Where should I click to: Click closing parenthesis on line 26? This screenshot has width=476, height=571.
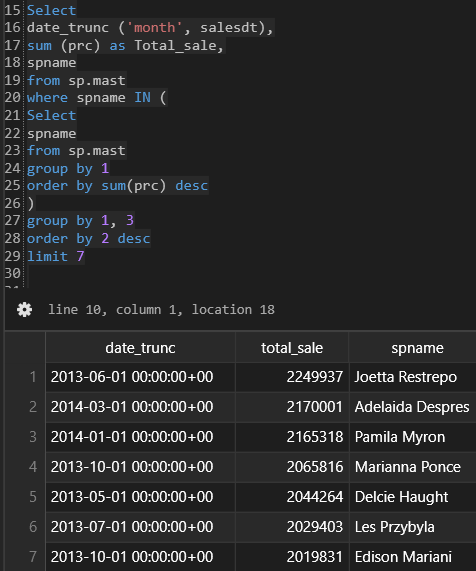click(x=31, y=204)
